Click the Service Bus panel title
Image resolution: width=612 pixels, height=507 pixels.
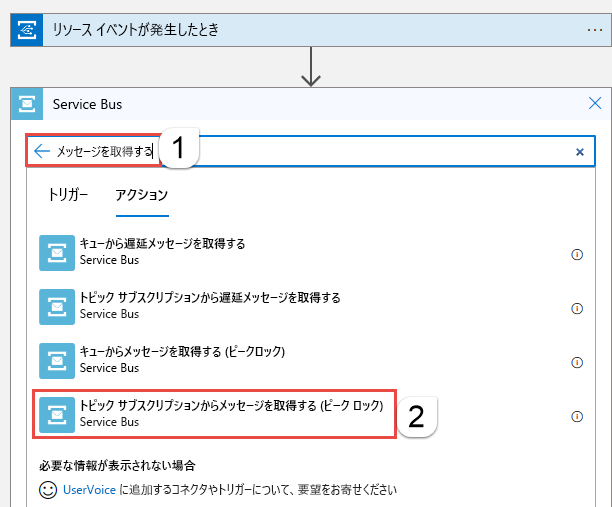tap(87, 104)
